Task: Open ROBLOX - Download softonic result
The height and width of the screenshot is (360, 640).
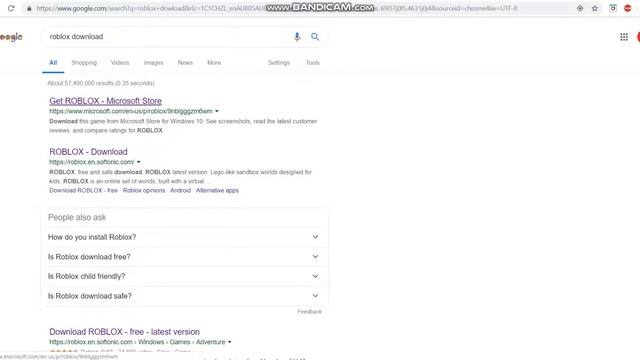Action: [x=88, y=152]
